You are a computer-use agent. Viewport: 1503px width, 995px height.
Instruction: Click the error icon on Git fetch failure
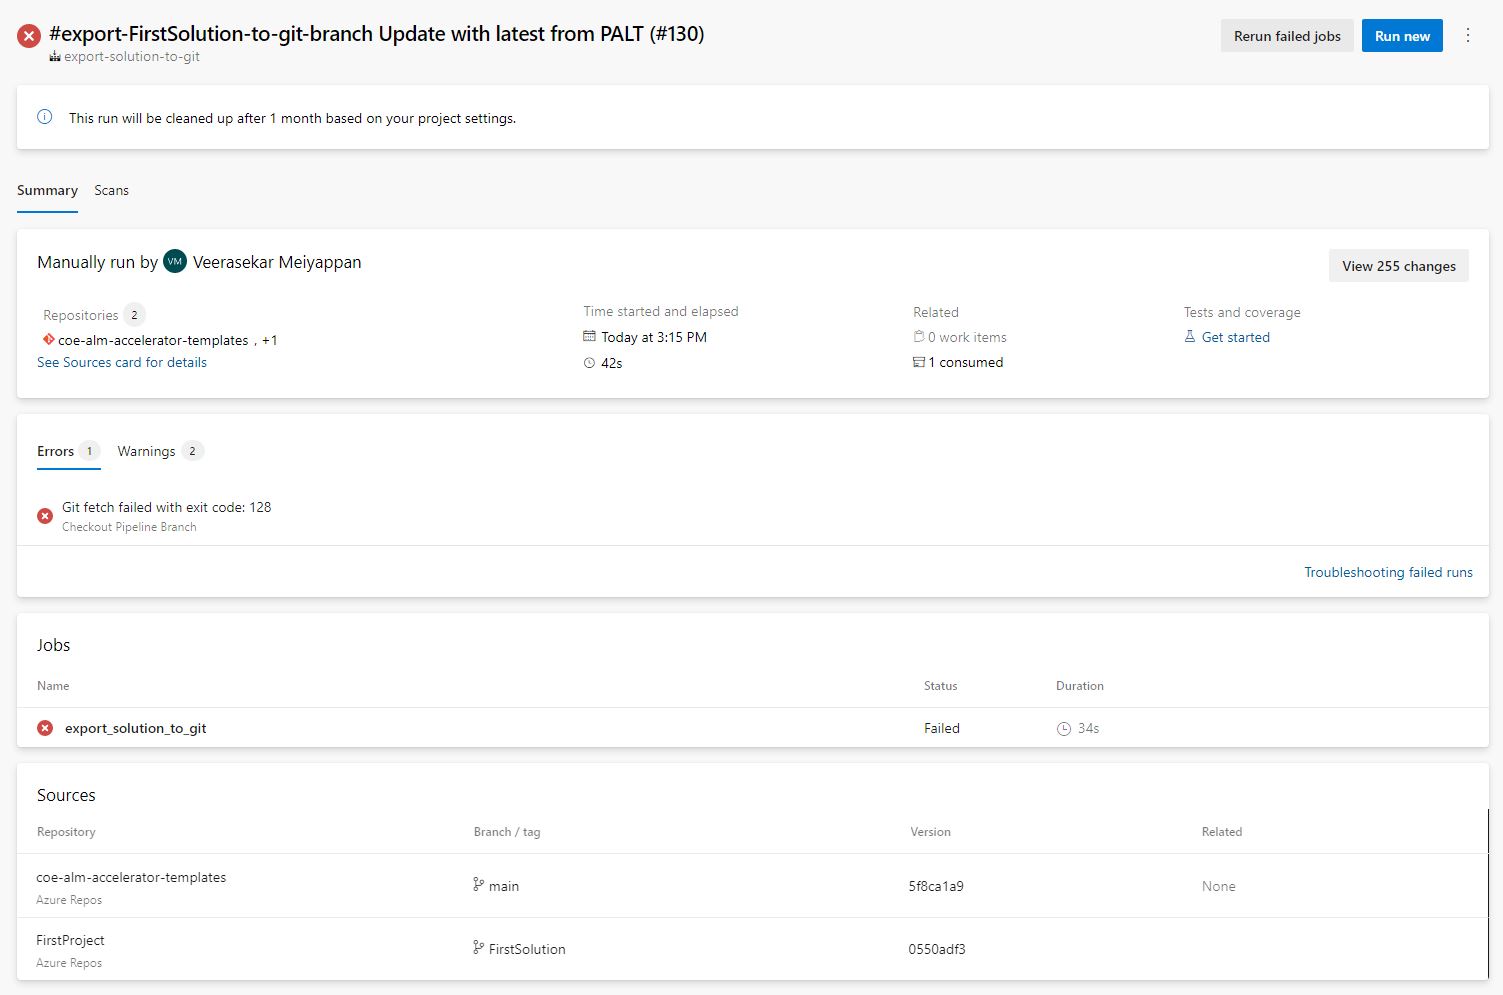point(44,515)
